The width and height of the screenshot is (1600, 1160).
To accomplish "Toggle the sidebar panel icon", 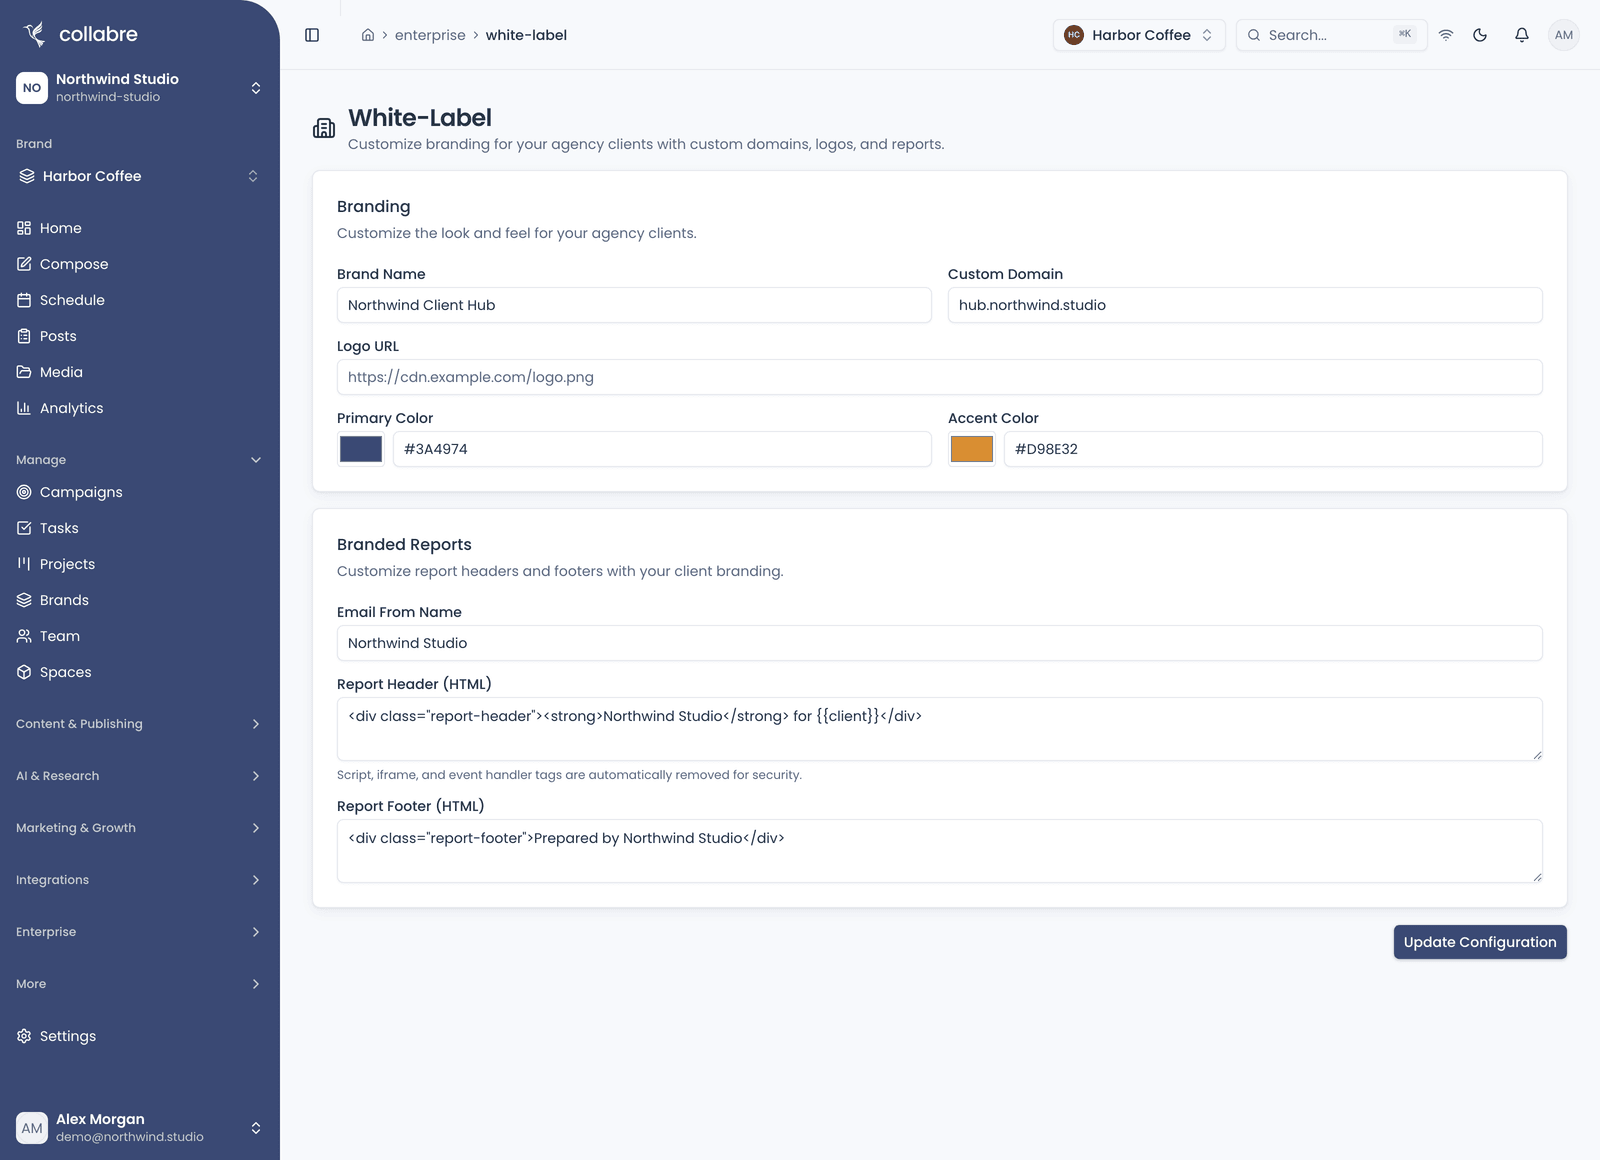I will point(312,35).
